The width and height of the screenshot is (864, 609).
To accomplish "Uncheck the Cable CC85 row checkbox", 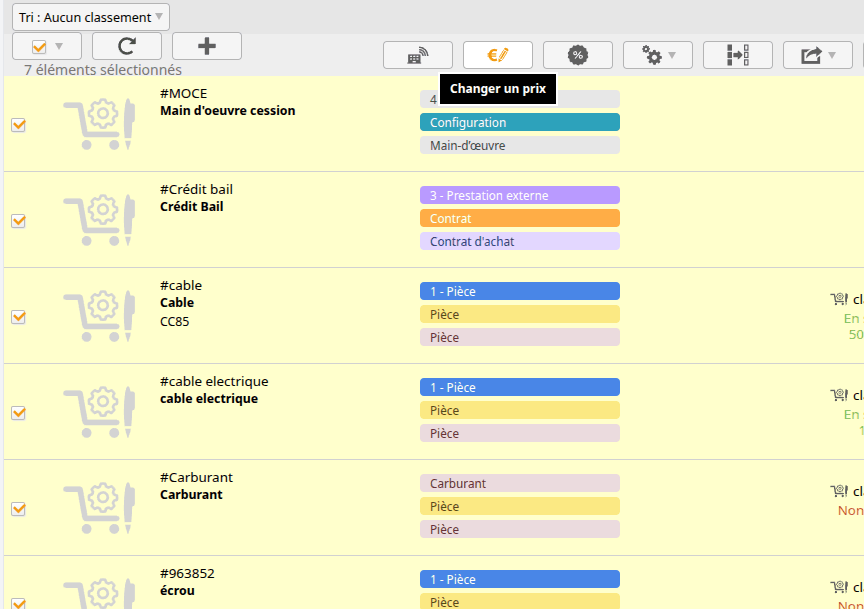I will click(x=19, y=317).
